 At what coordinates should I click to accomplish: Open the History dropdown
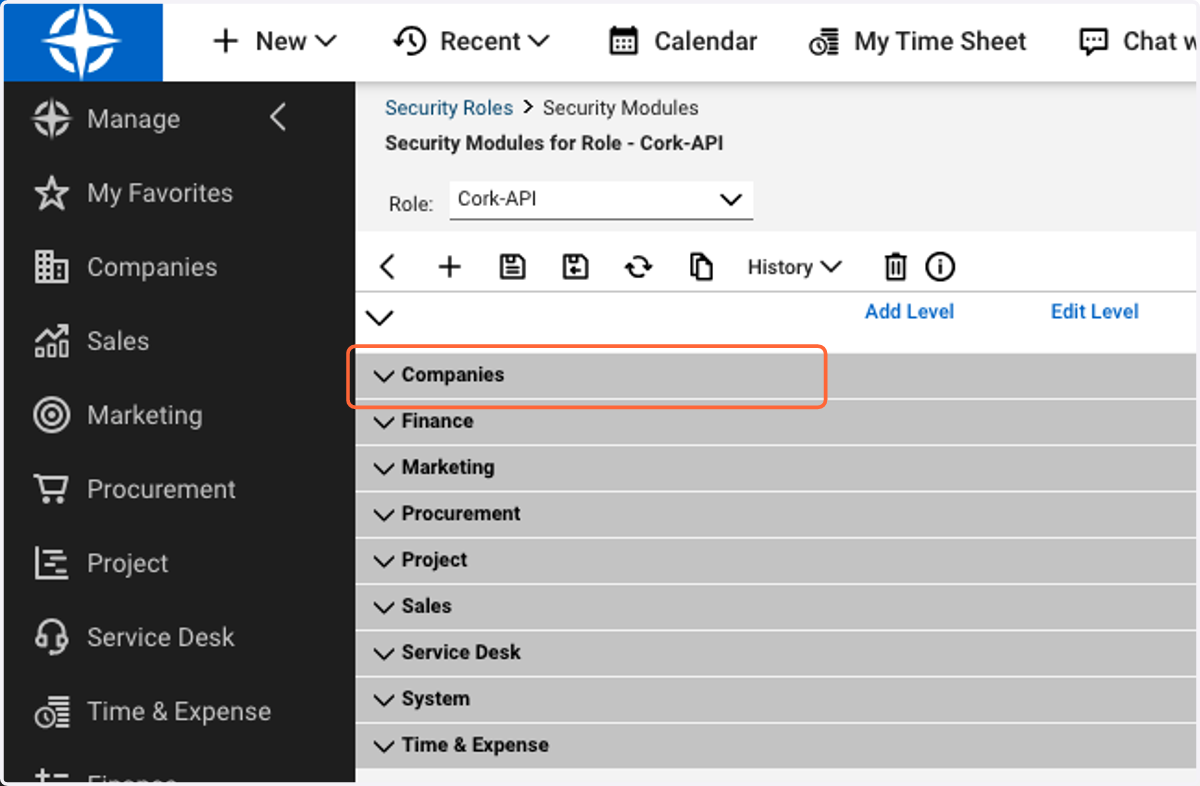(795, 267)
